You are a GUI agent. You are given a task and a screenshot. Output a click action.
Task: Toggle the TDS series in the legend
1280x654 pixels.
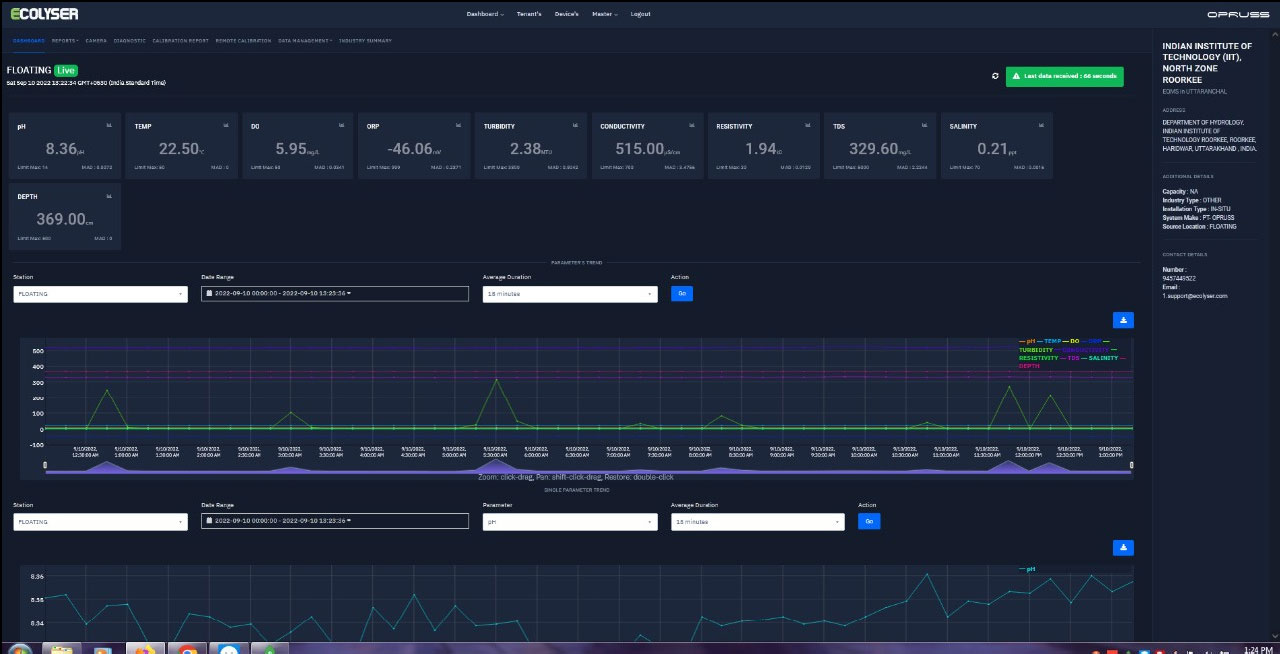pos(1072,358)
